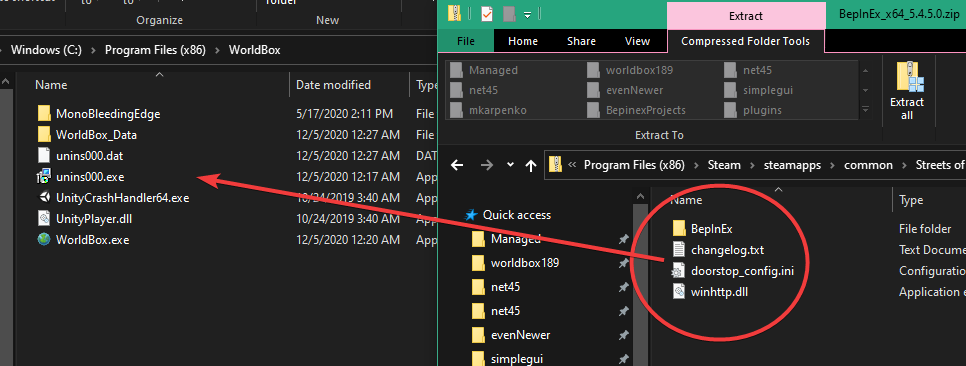Expand chevron after common in address bar
Image resolution: width=966 pixels, height=366 pixels.
(x=904, y=165)
